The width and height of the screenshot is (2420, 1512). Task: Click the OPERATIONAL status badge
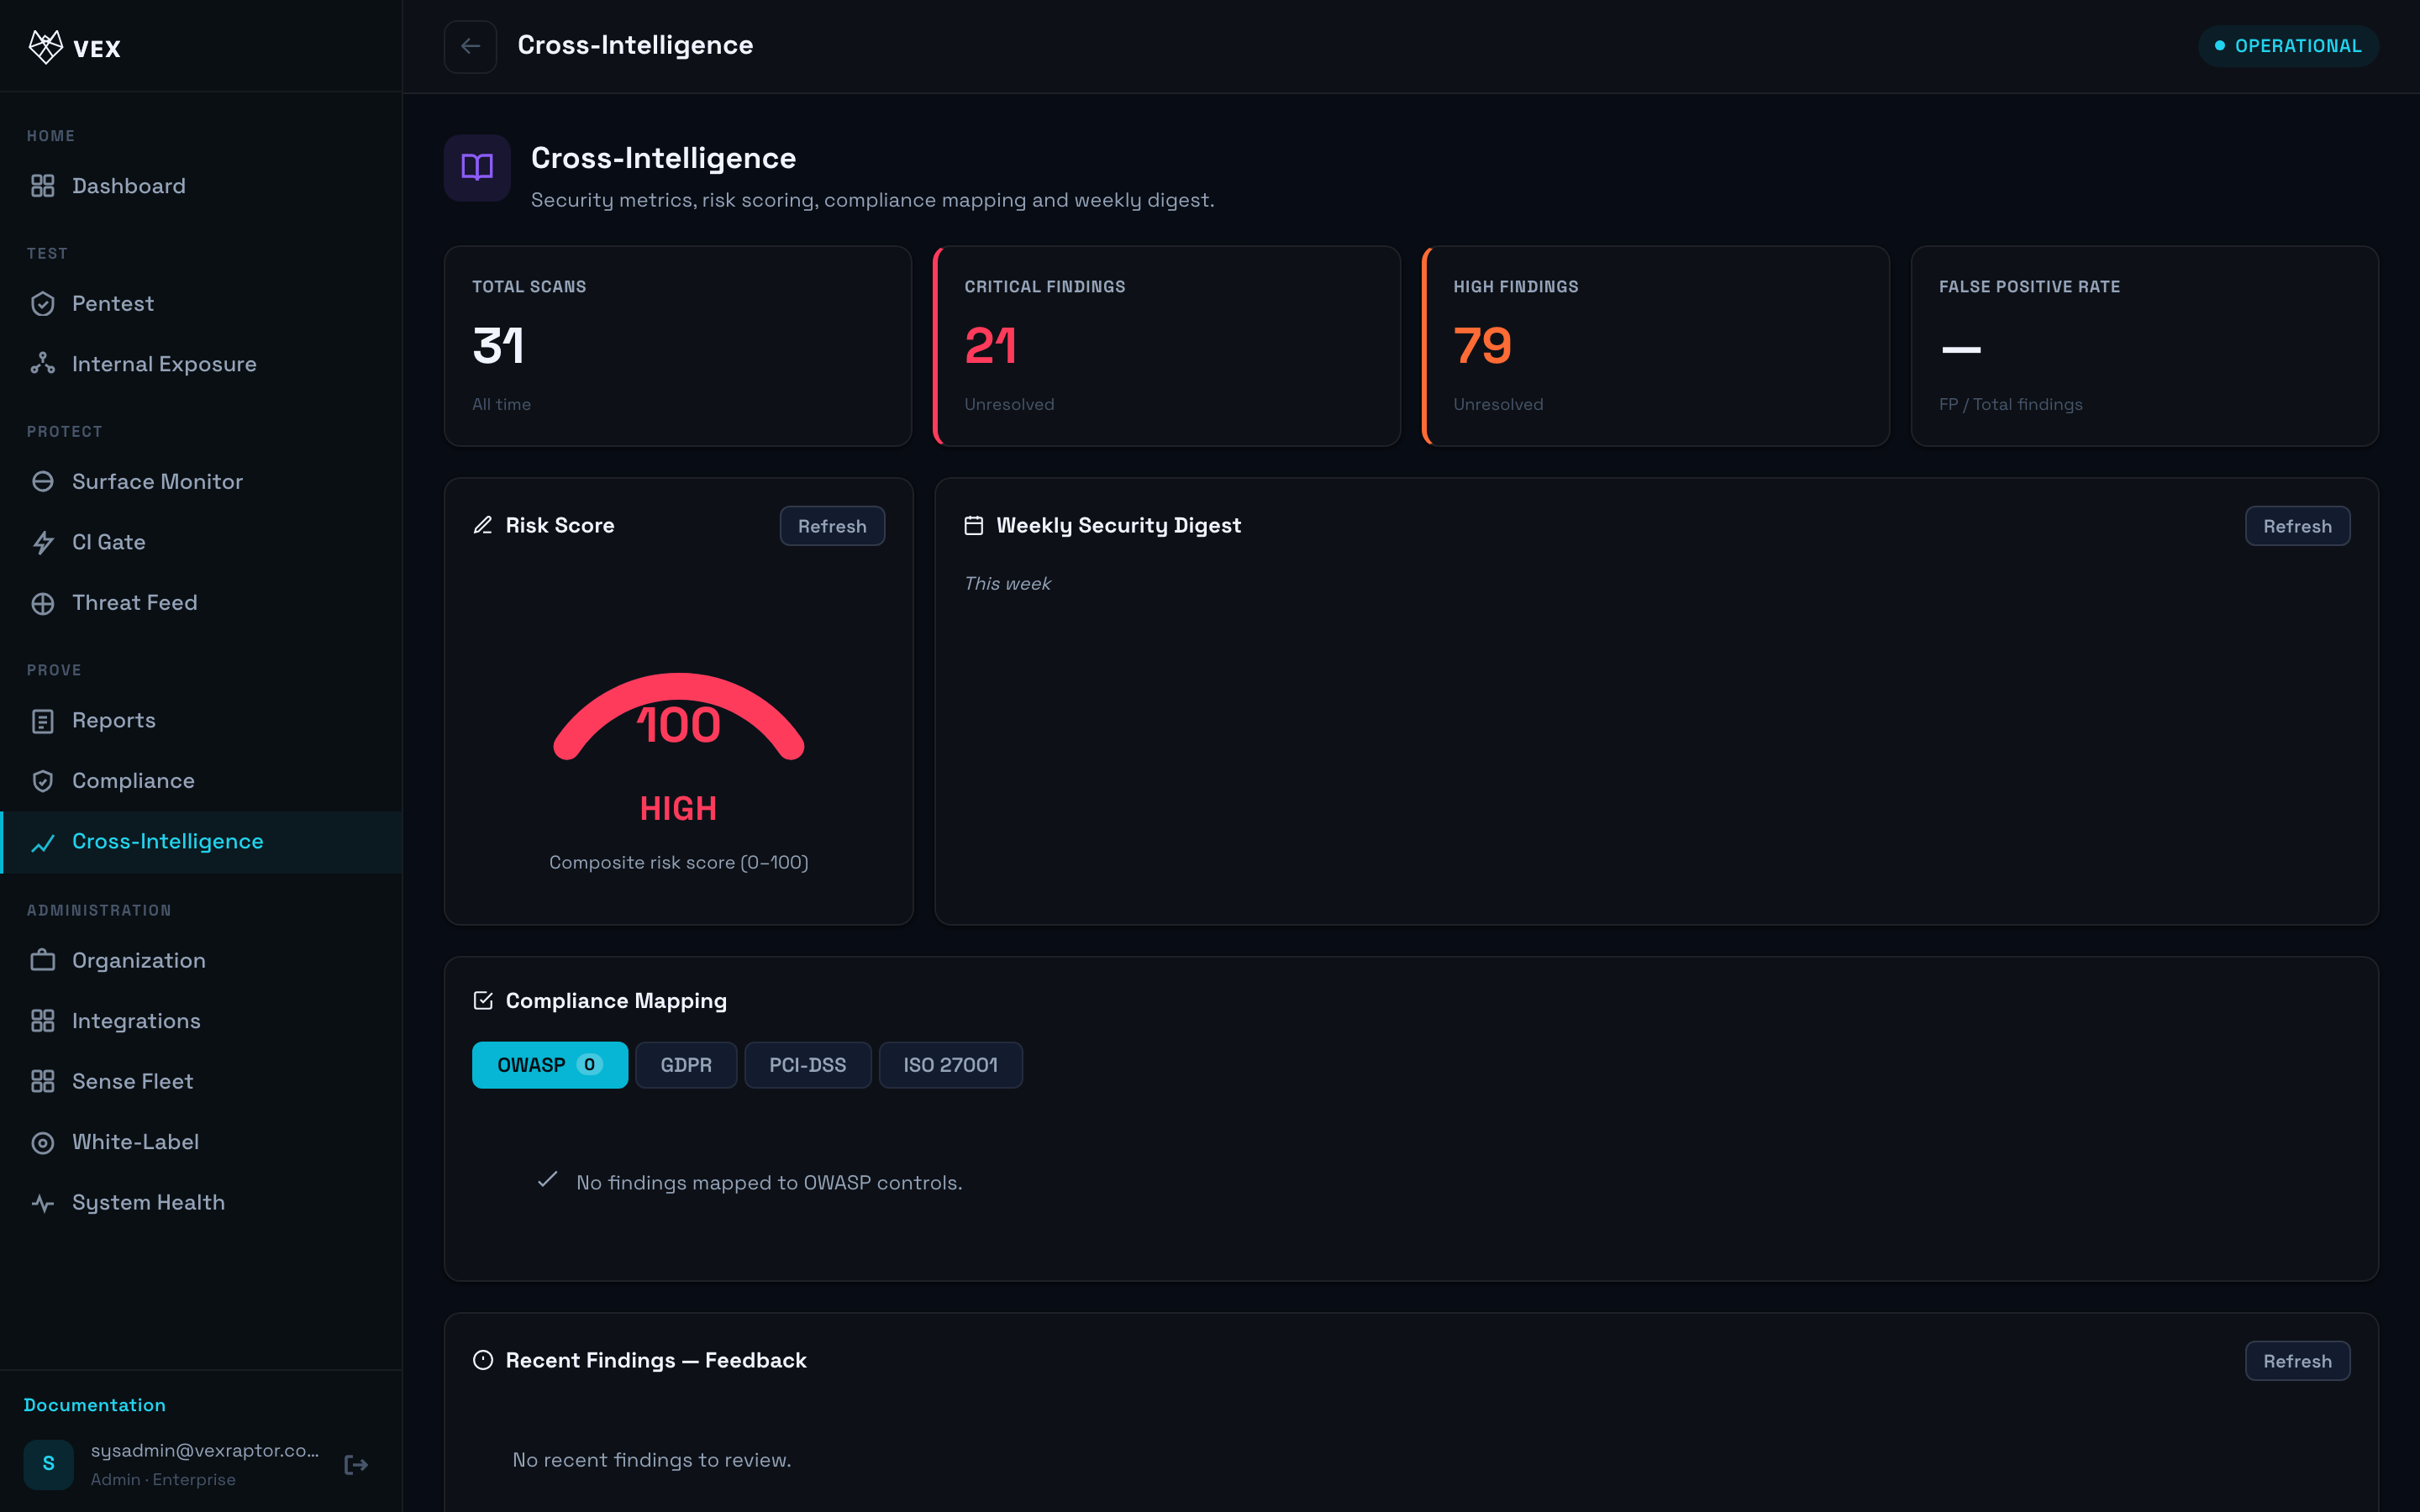coord(2287,46)
